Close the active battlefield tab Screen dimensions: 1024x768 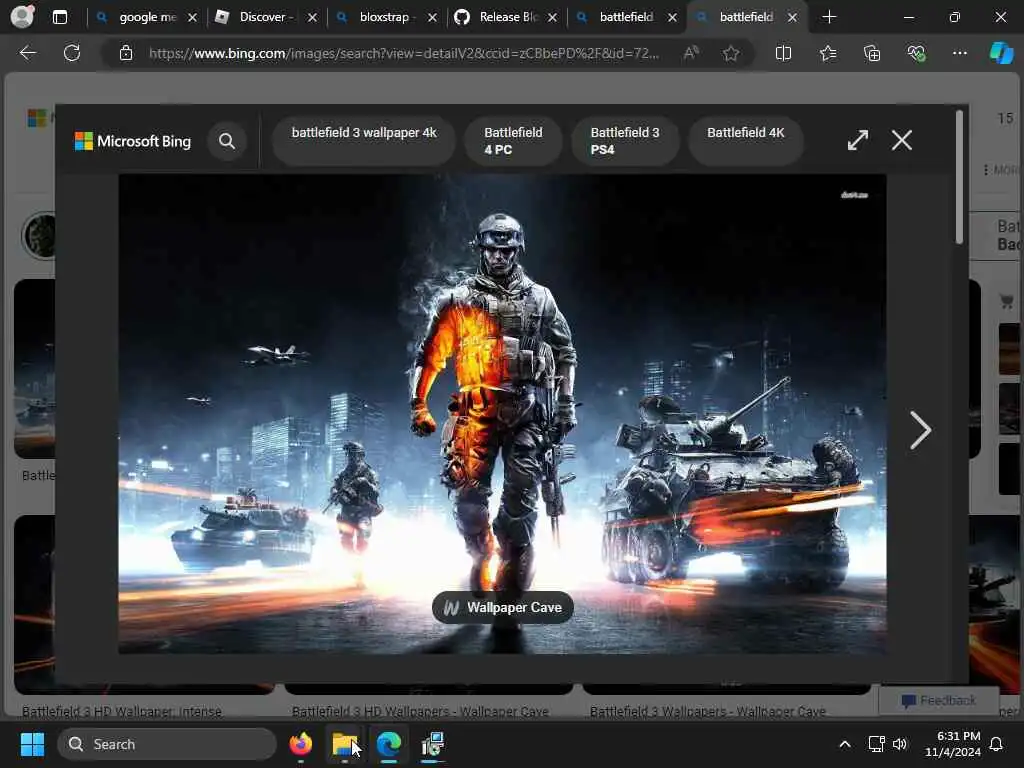tap(792, 18)
